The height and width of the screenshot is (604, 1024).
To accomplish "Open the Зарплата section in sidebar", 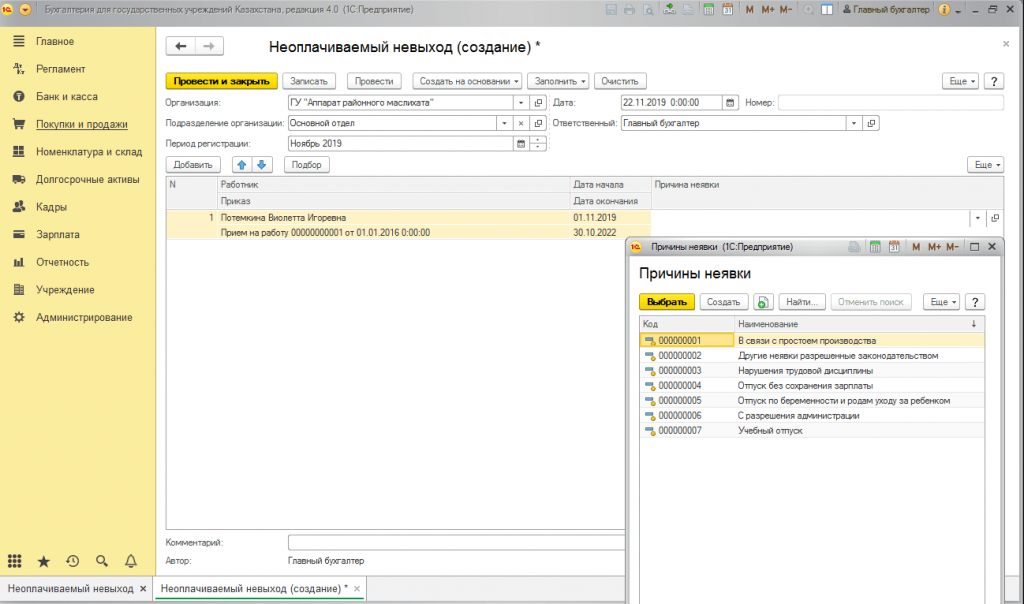I will pos(57,235).
